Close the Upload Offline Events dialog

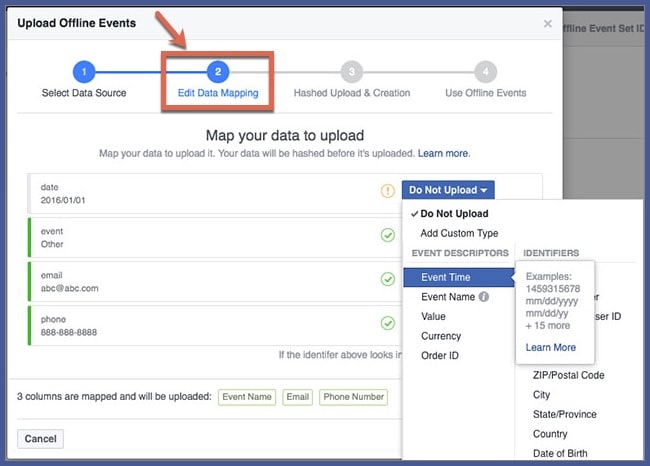(548, 24)
